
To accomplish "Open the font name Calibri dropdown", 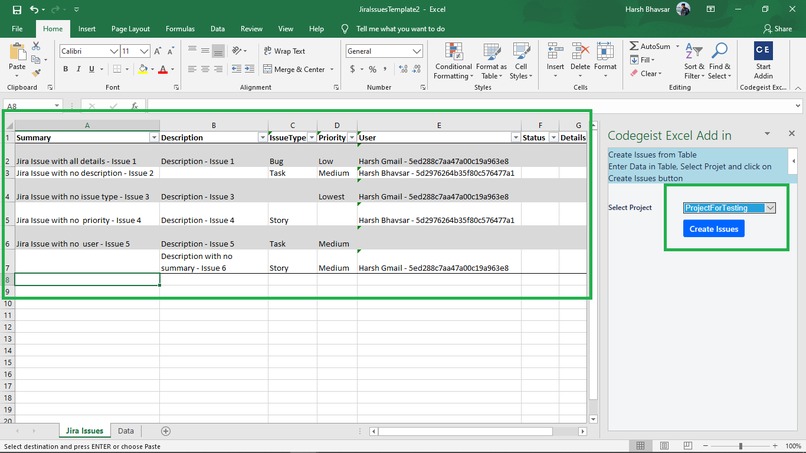I will [114, 51].
